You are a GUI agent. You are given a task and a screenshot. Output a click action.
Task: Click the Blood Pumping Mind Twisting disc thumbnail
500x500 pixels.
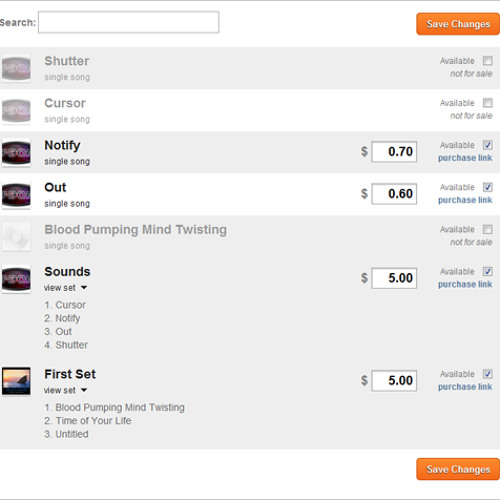tap(16, 237)
